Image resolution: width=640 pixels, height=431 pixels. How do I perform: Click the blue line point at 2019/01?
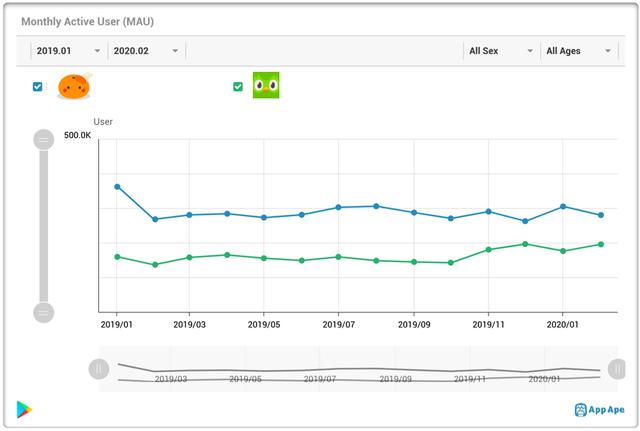pyautogui.click(x=117, y=187)
